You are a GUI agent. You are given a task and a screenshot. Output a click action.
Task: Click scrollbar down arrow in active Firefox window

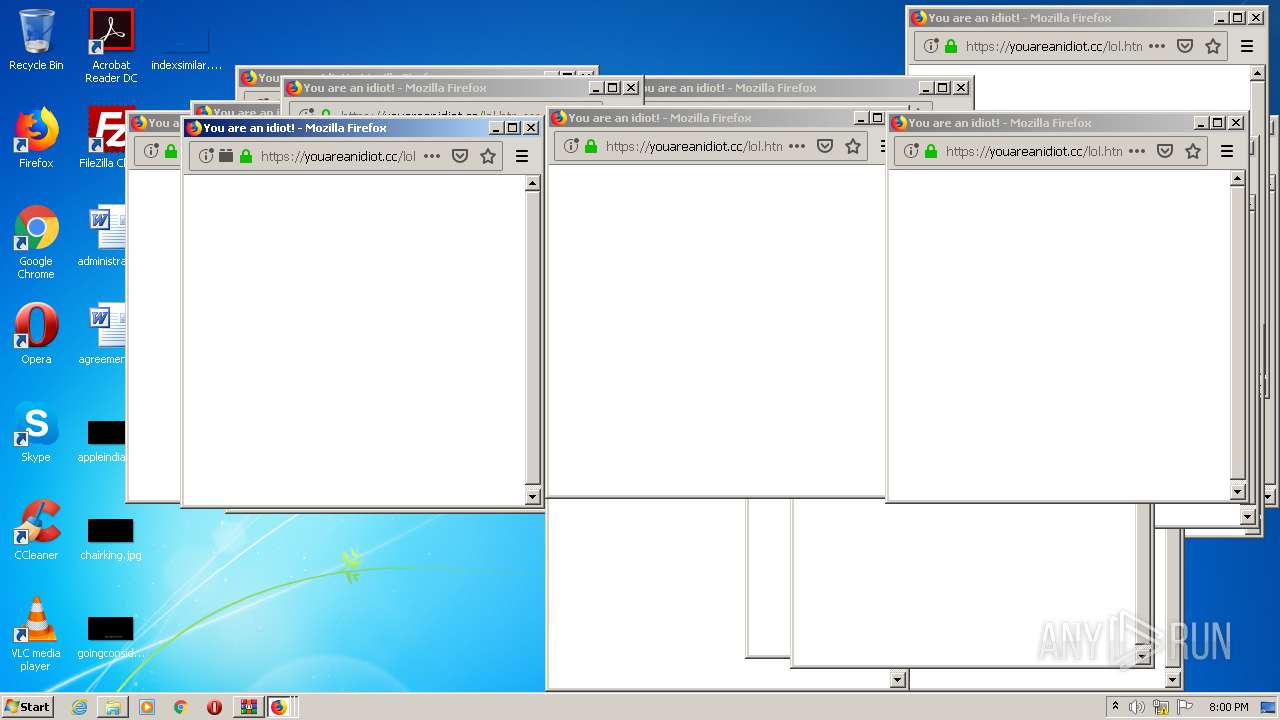tap(533, 497)
